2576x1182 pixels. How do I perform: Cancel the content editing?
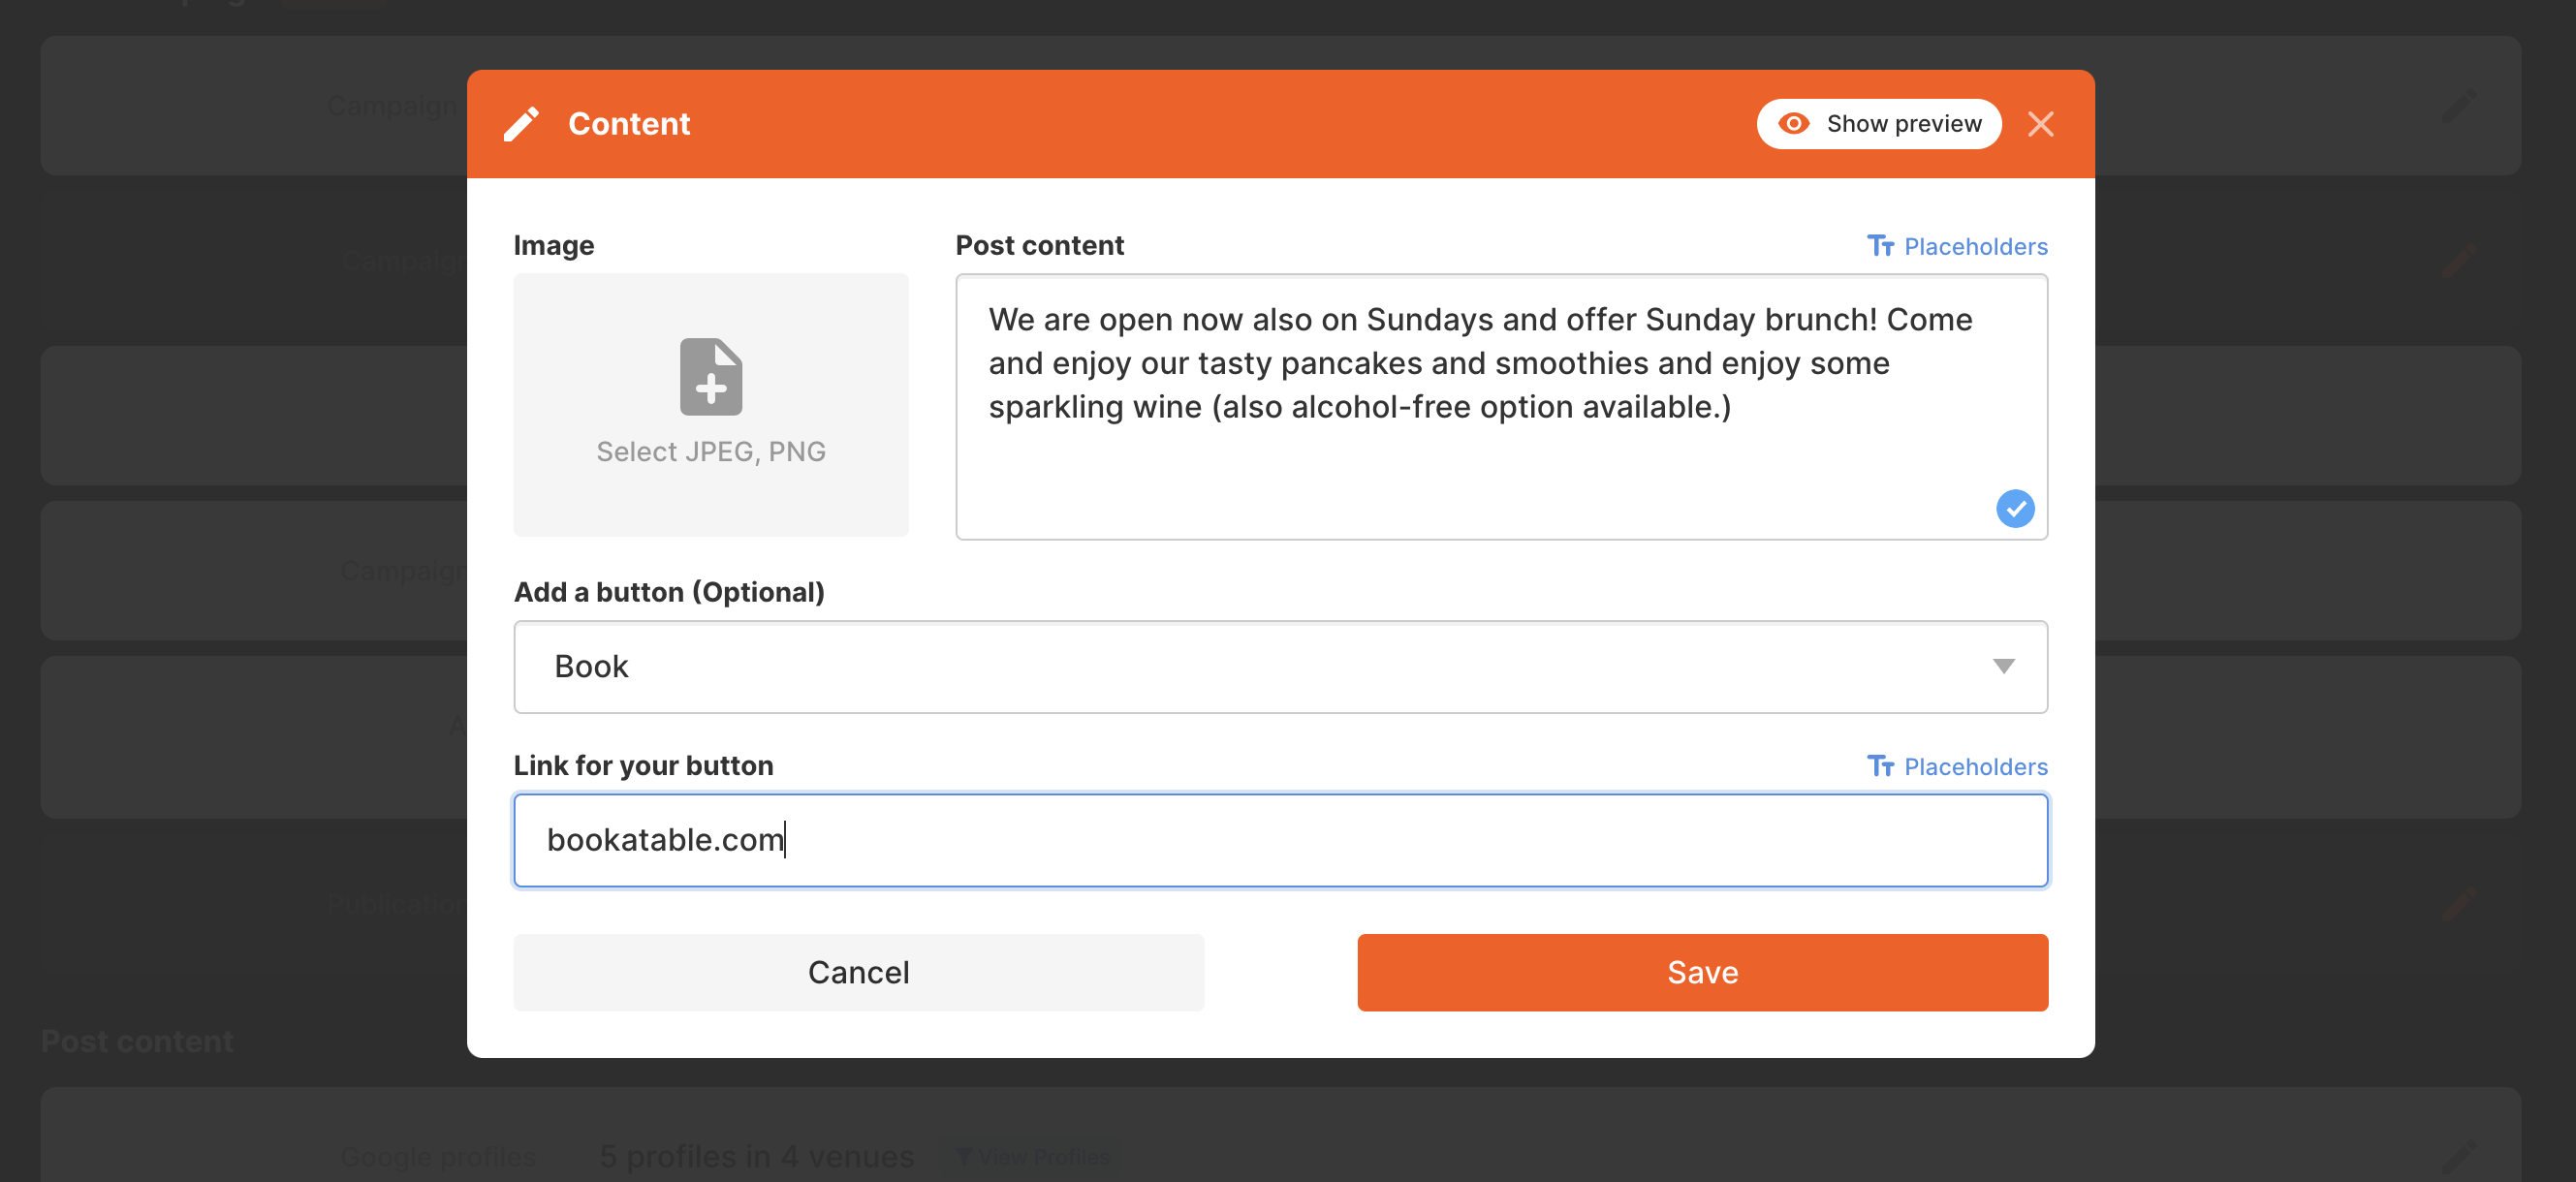coord(858,972)
